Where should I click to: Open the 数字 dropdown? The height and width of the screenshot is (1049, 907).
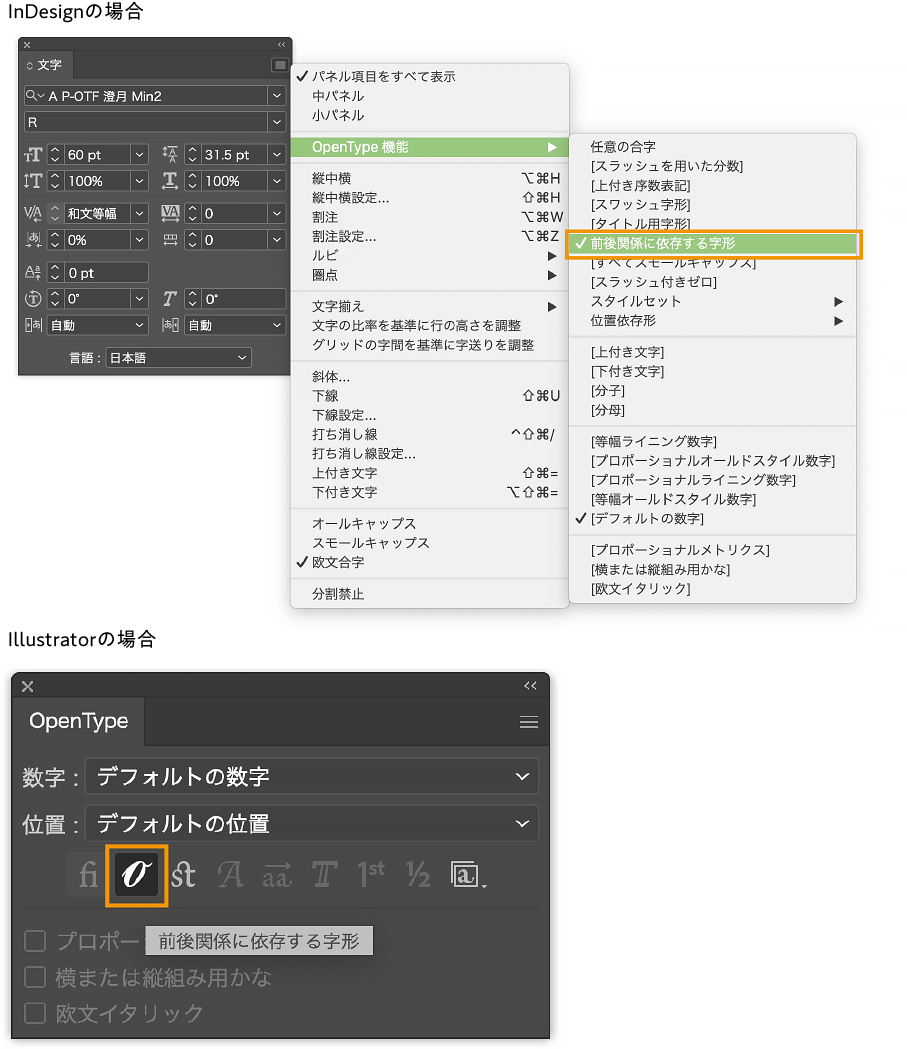tap(312, 777)
